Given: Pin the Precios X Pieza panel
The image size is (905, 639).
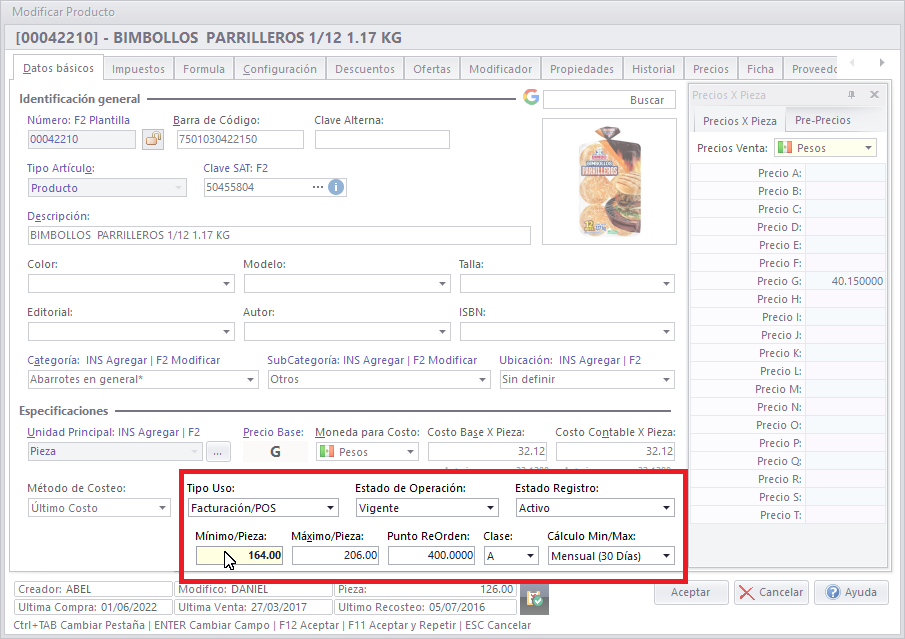Looking at the screenshot, I should (852, 95).
